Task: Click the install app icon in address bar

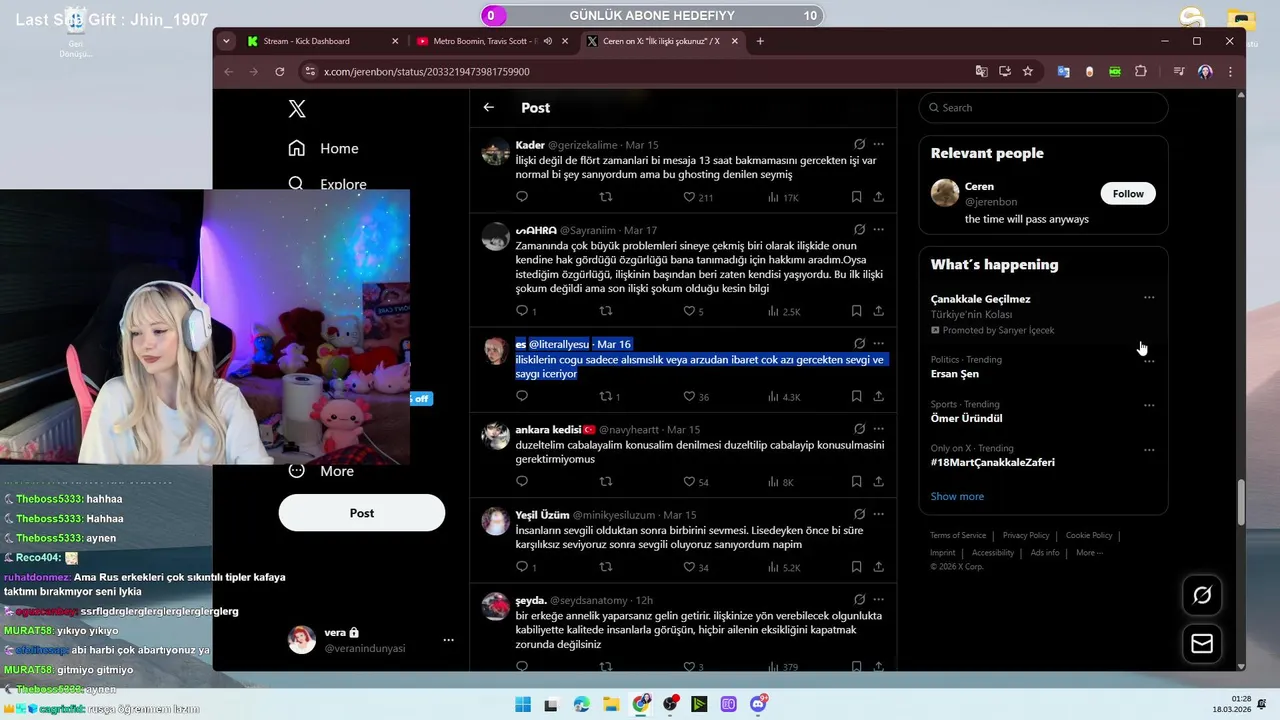Action: (x=1004, y=71)
